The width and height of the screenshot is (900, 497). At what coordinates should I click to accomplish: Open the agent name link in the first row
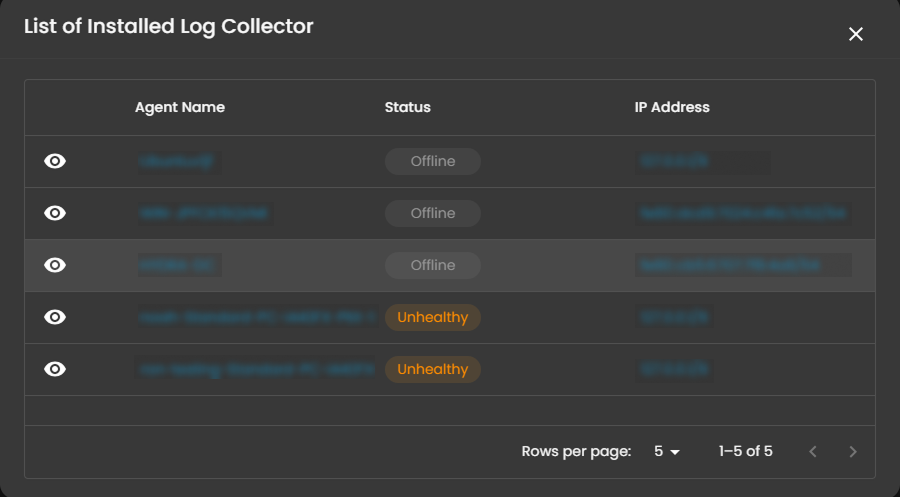pos(179,161)
